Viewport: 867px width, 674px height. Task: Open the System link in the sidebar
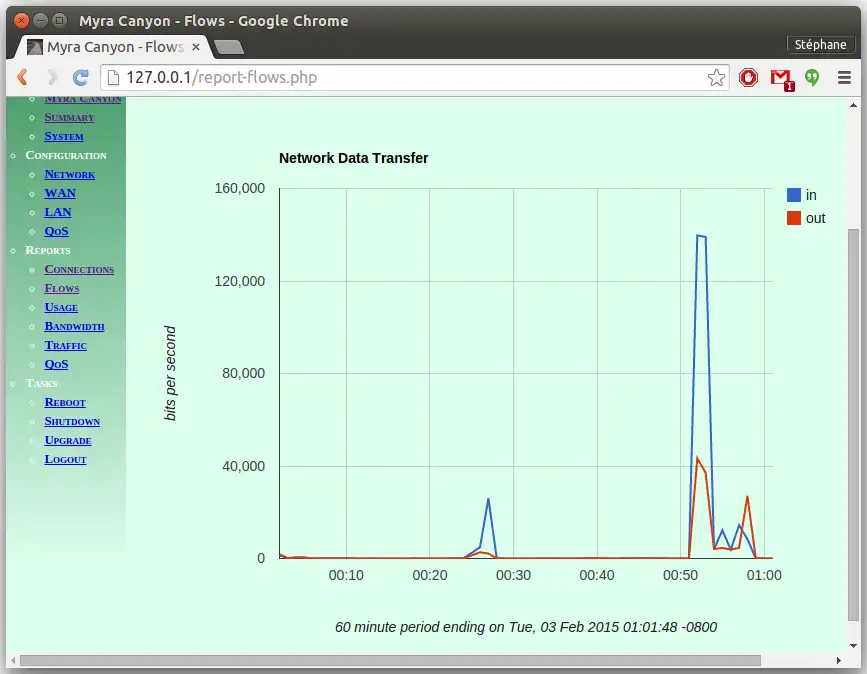(x=64, y=137)
